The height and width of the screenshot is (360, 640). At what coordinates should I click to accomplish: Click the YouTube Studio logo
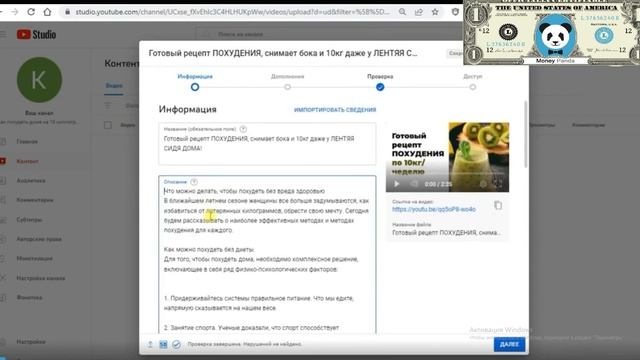36,34
